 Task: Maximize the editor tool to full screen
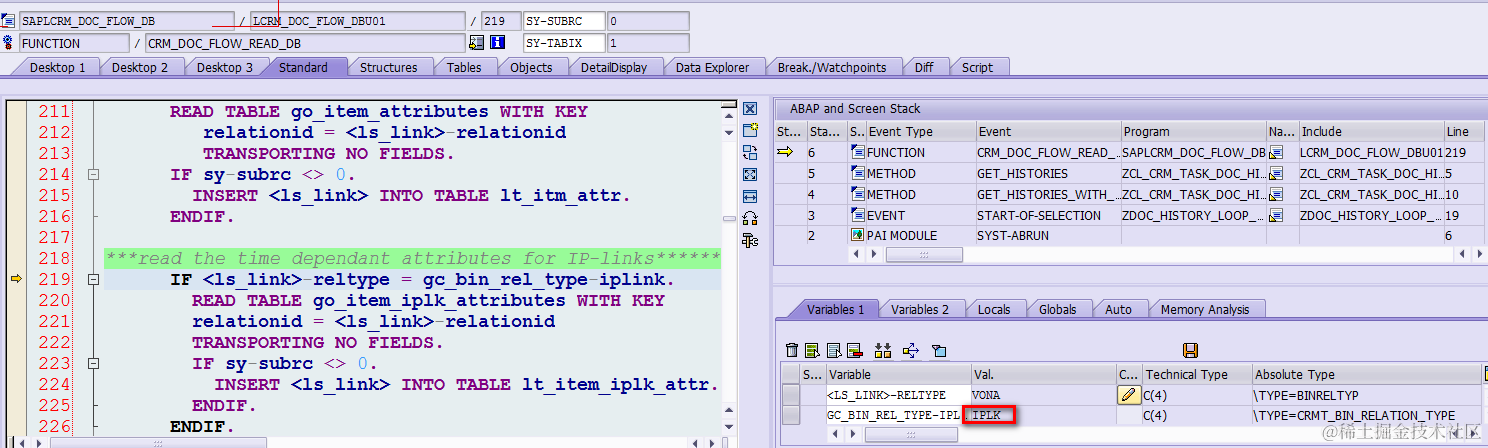point(750,175)
